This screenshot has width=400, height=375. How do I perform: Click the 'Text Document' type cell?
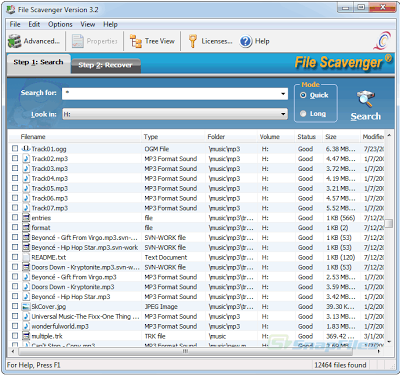click(166, 257)
